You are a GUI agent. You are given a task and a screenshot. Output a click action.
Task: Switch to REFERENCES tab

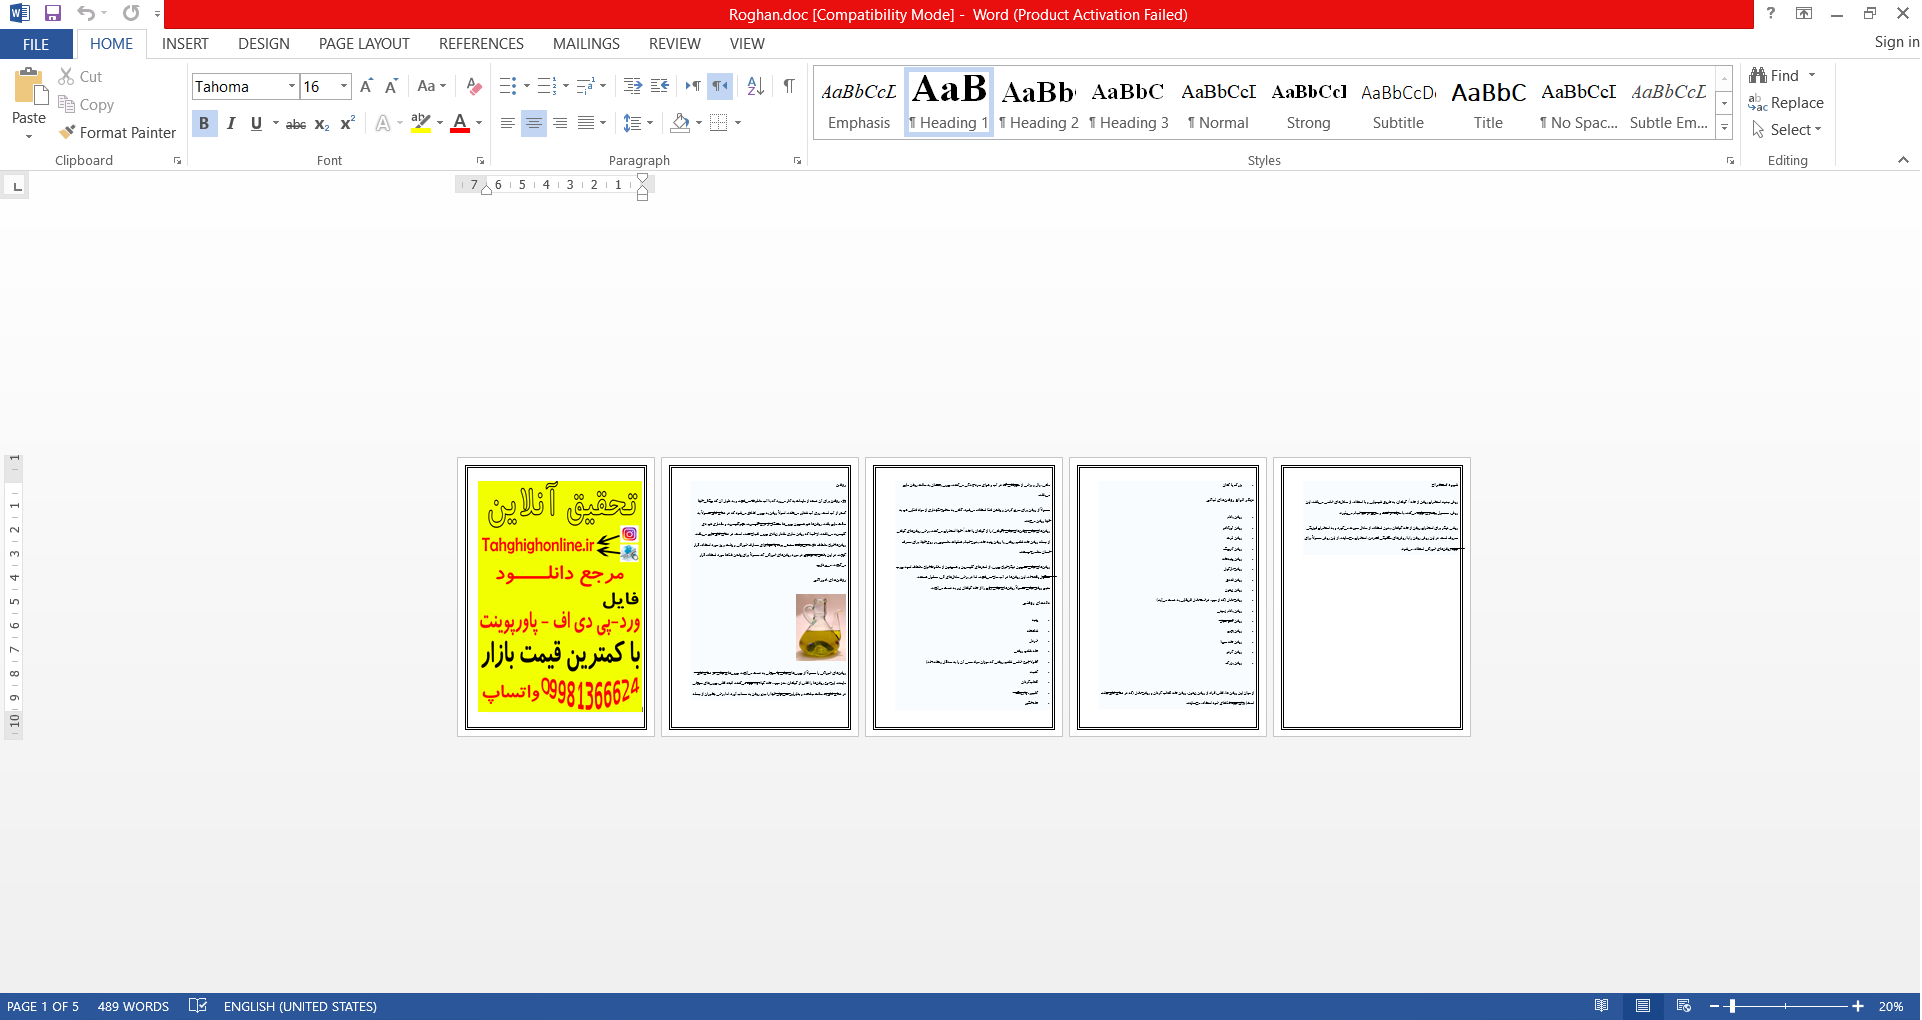(481, 44)
